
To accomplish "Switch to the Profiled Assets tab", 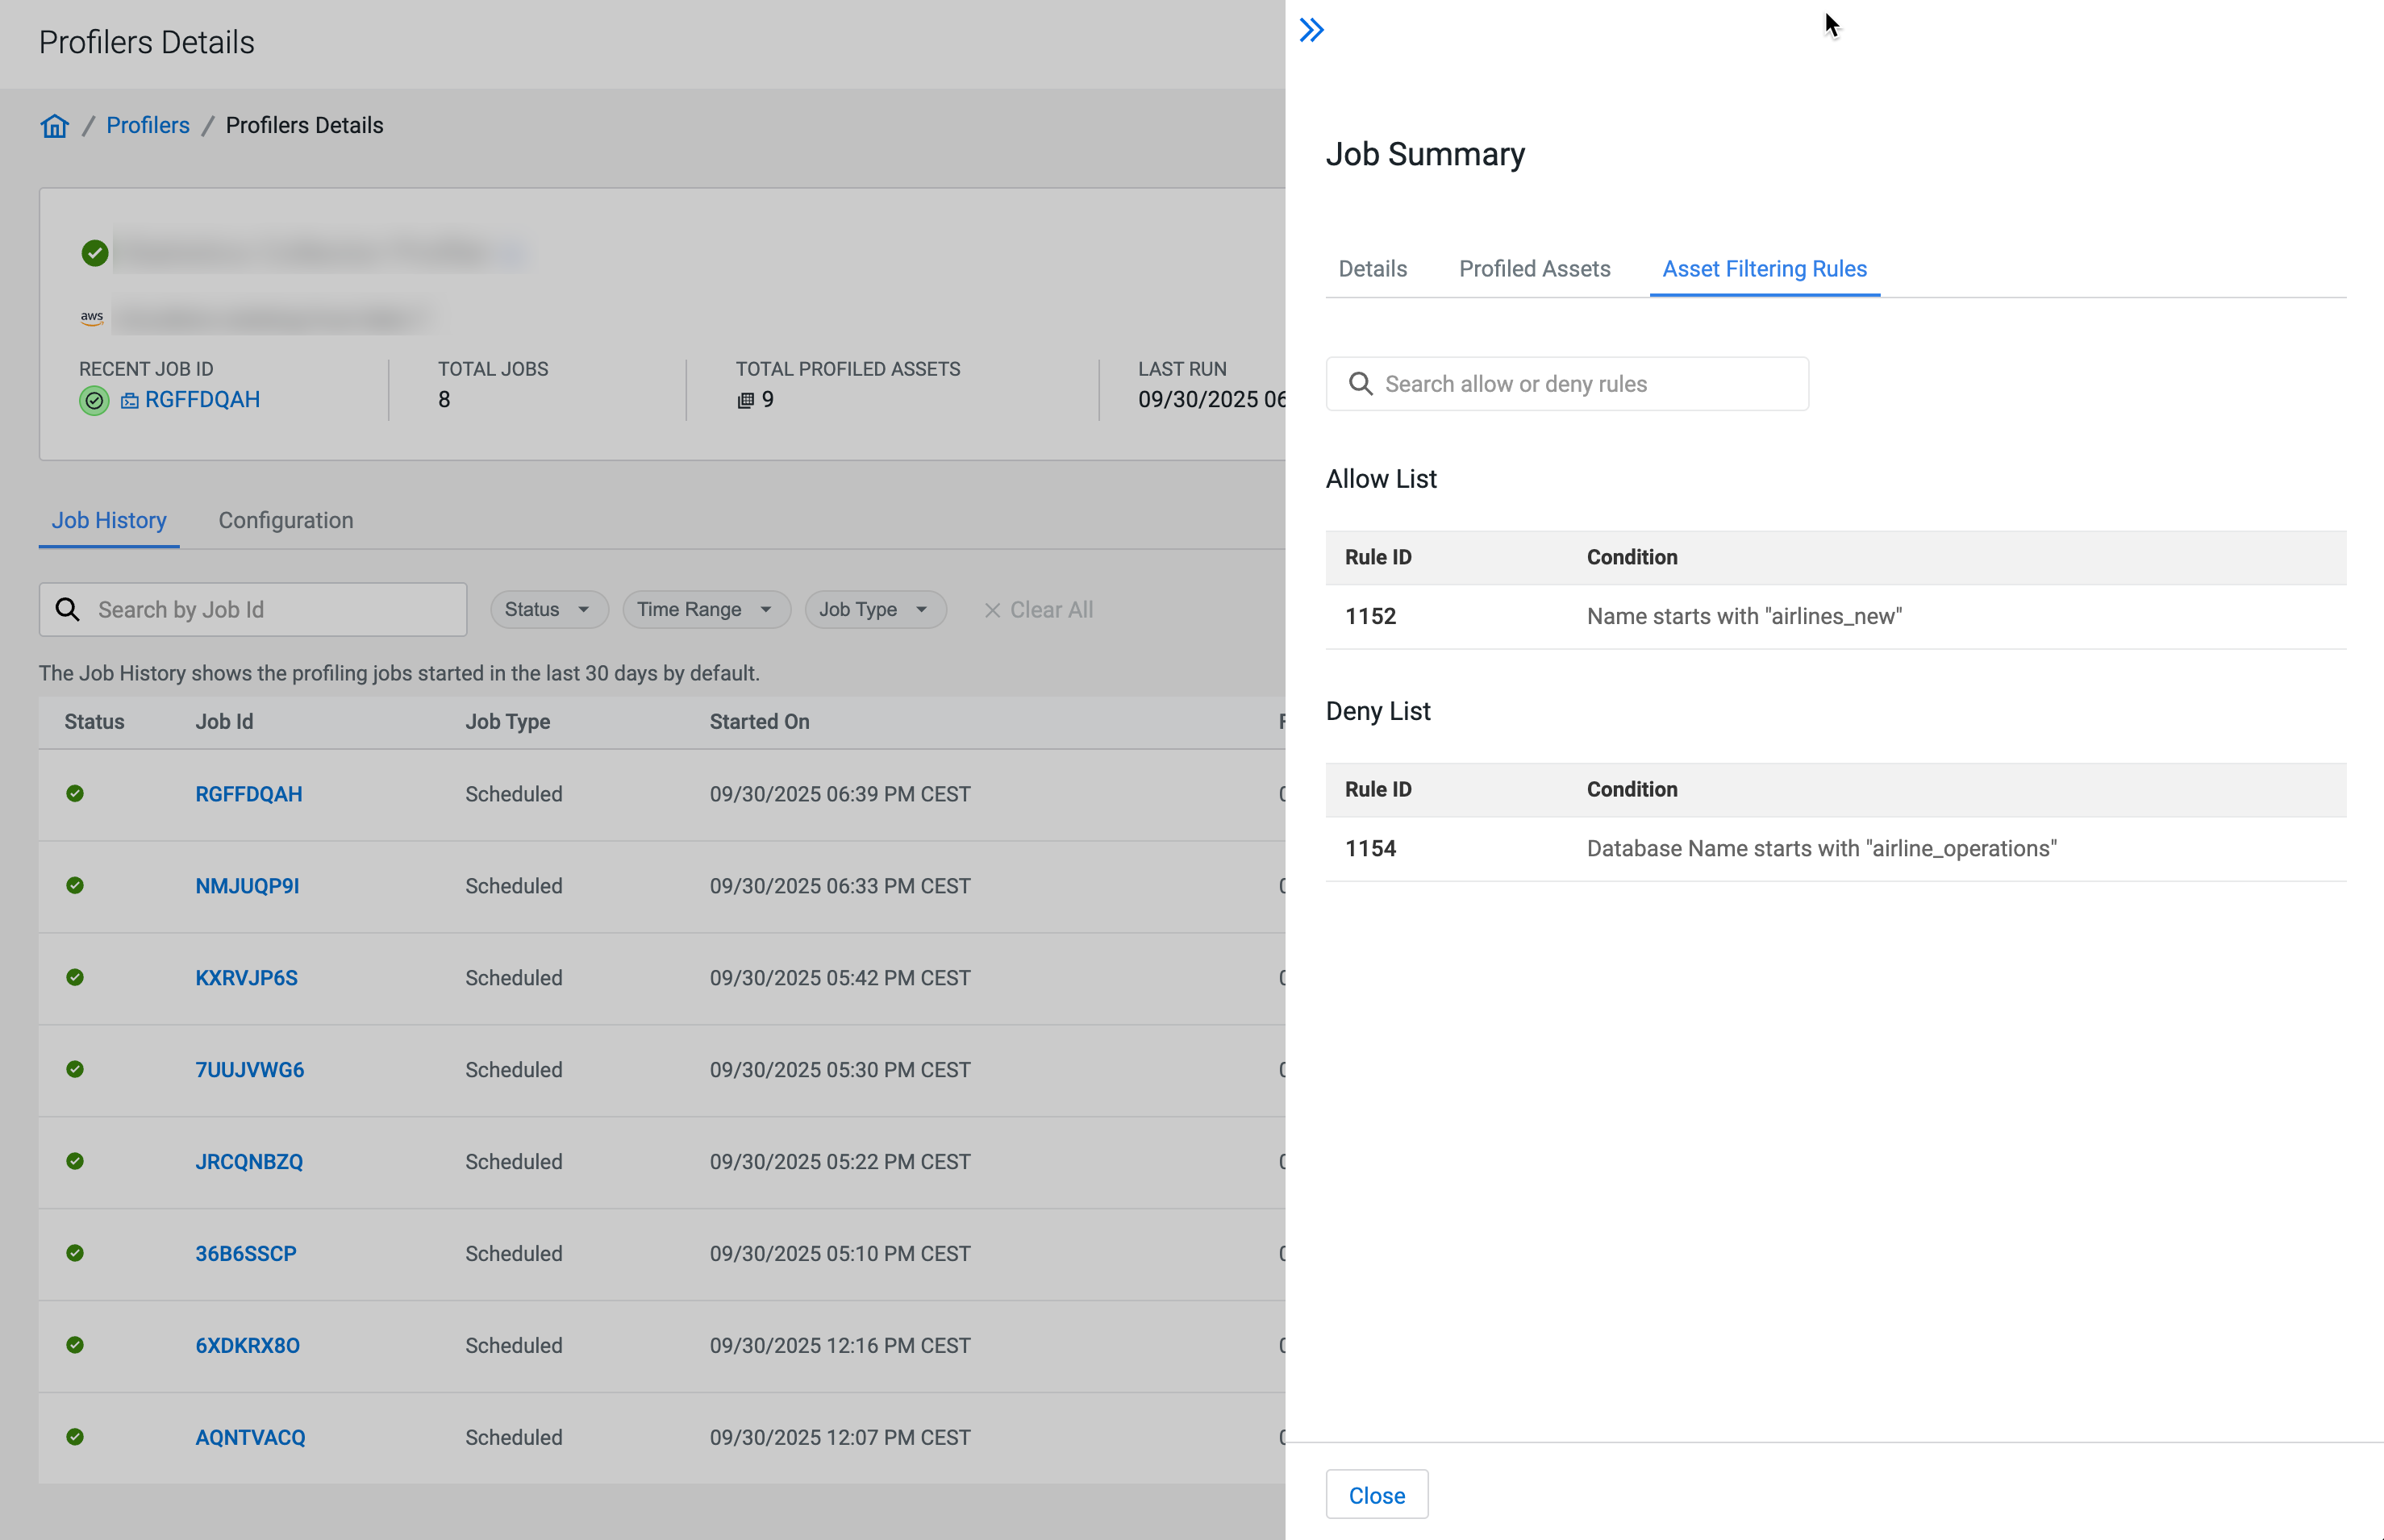I will point(1534,269).
